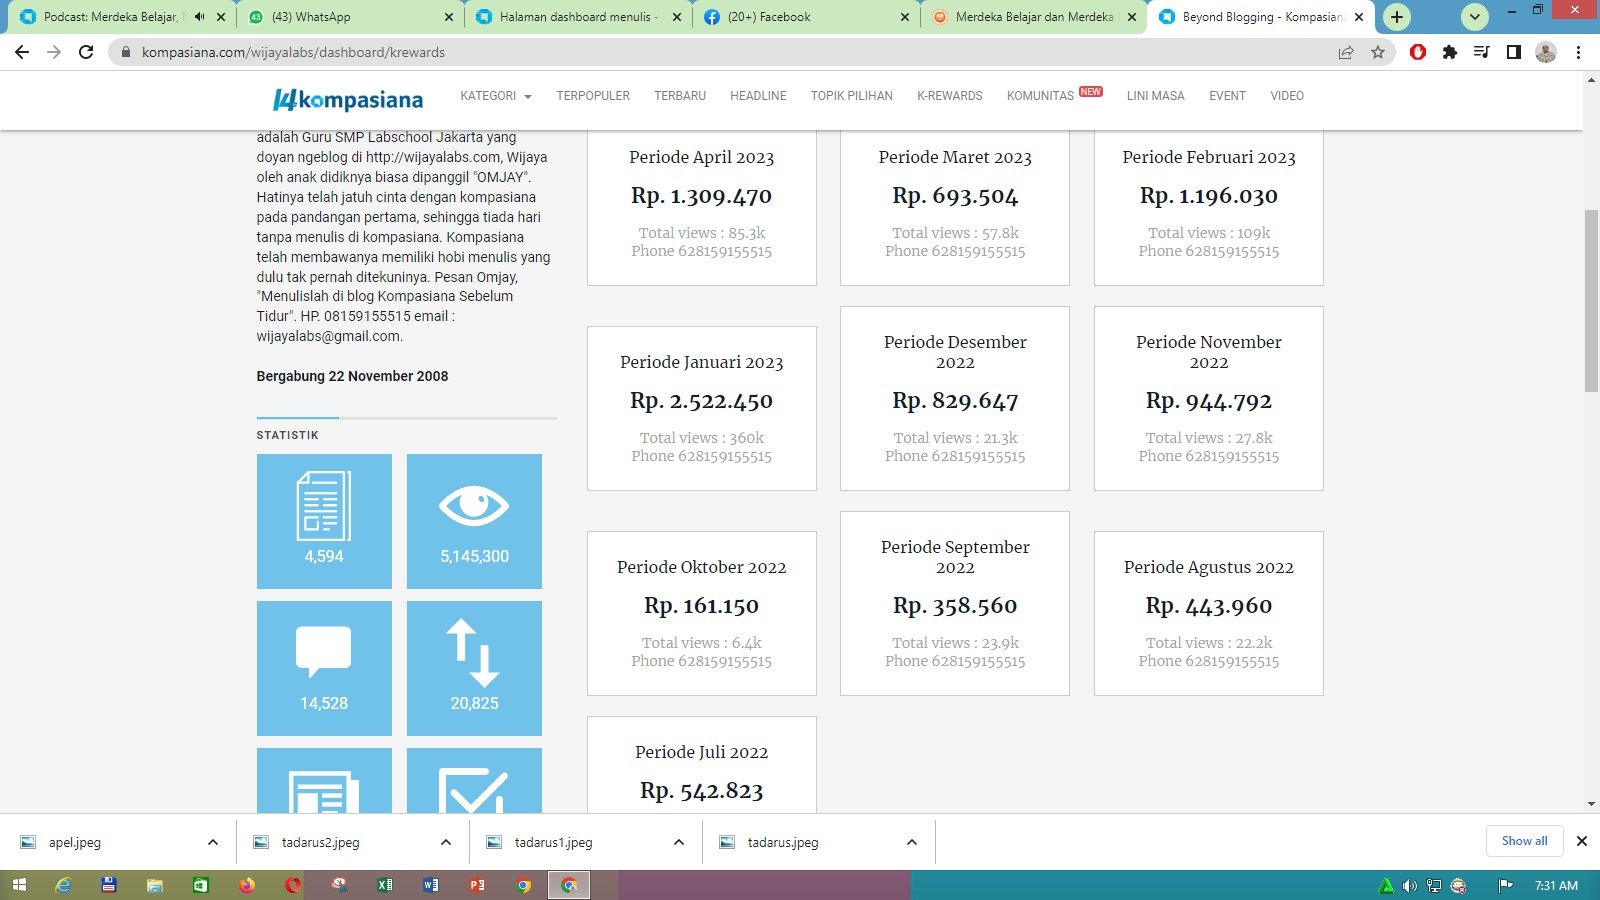
Task: Click the up-down arrows statistic tile
Action: pyautogui.click(x=474, y=668)
